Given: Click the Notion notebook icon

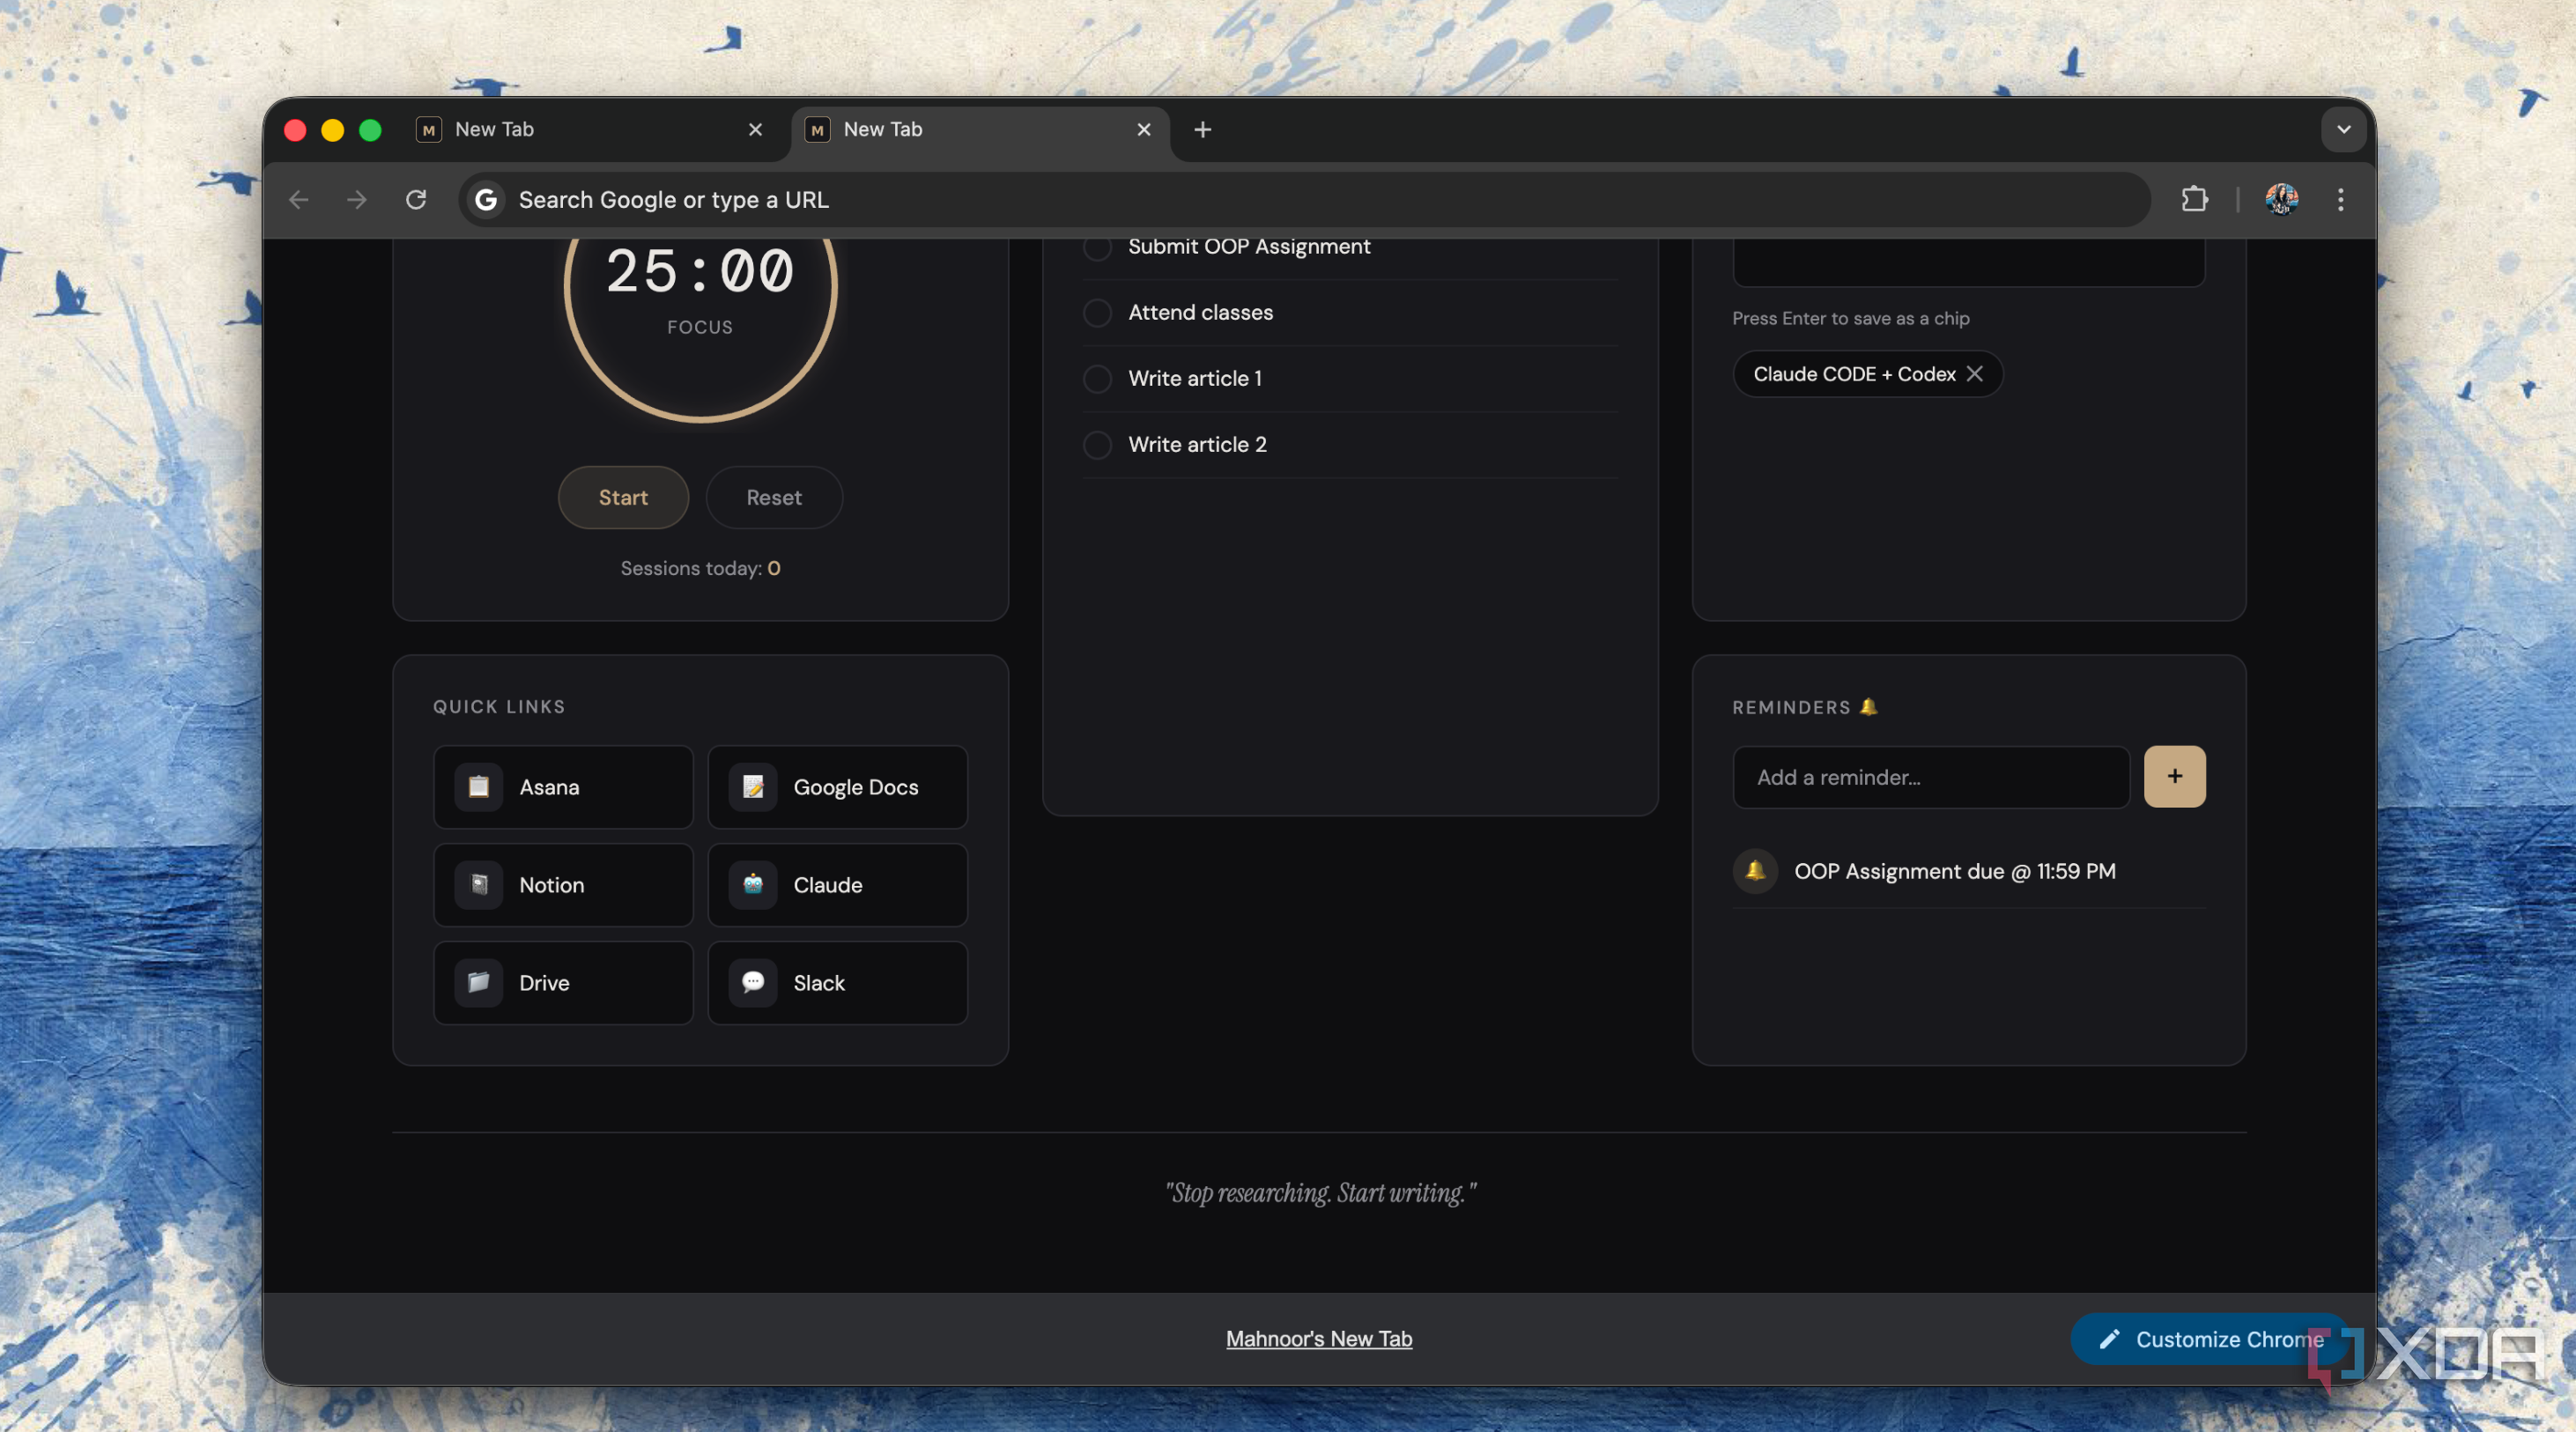Looking at the screenshot, I should pyautogui.click(x=479, y=885).
